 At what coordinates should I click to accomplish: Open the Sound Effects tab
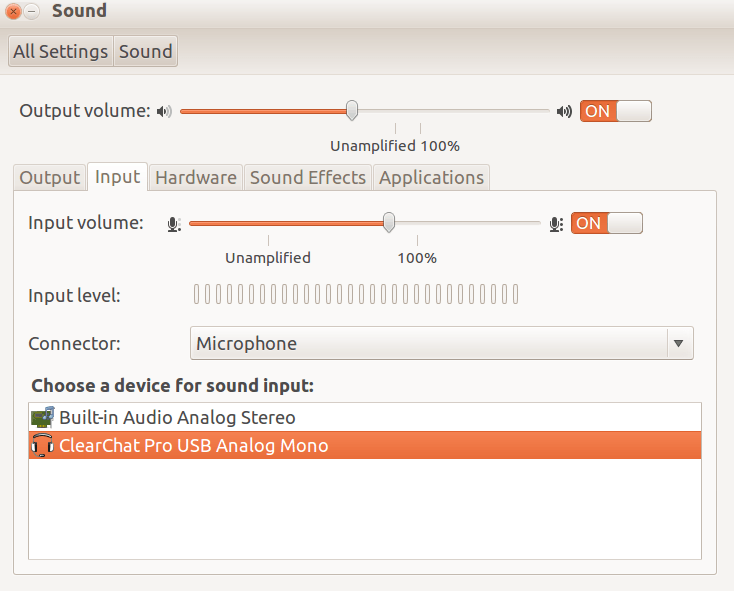(308, 178)
